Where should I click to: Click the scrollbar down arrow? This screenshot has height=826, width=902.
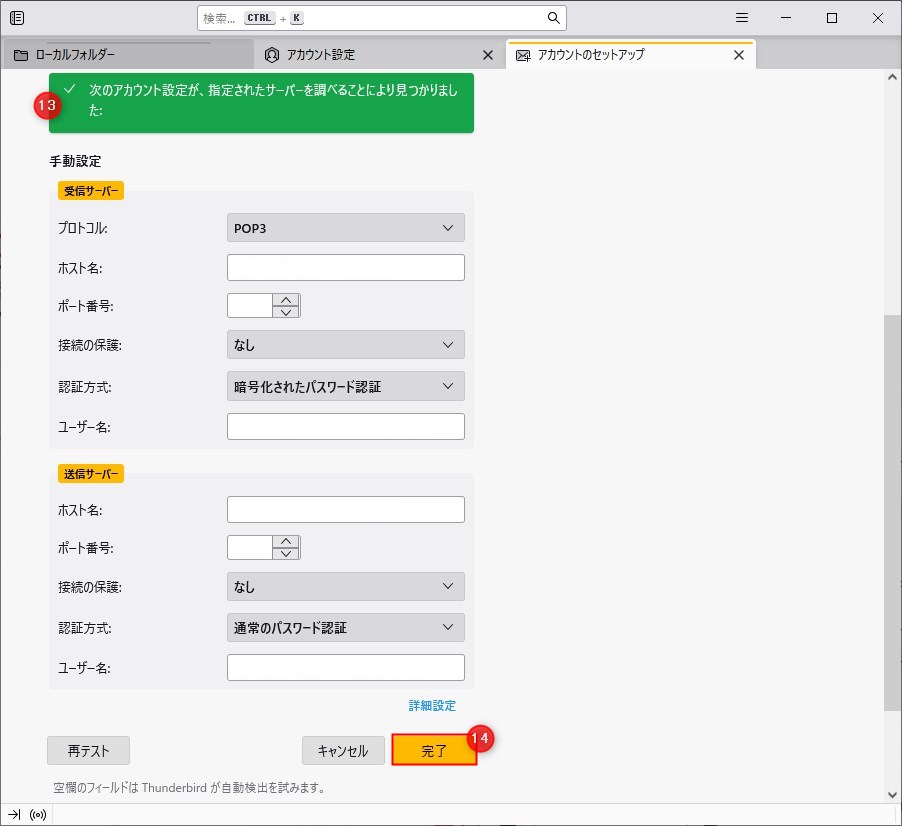pyautogui.click(x=892, y=795)
